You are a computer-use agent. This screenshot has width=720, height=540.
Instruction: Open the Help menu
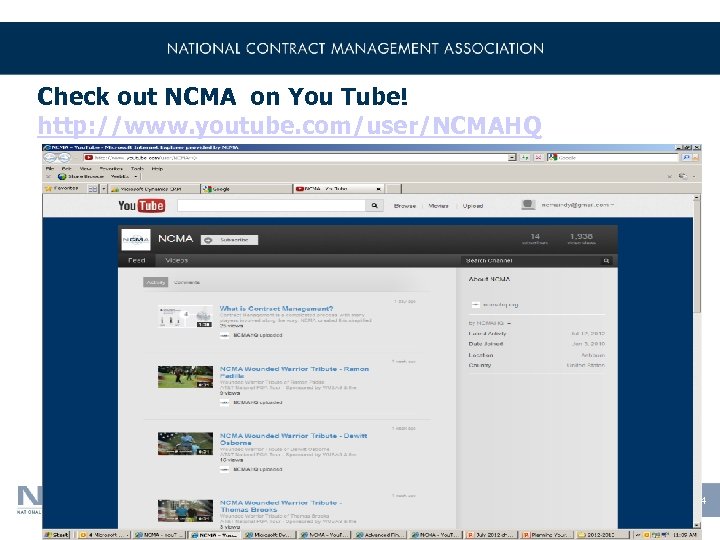(x=157, y=169)
